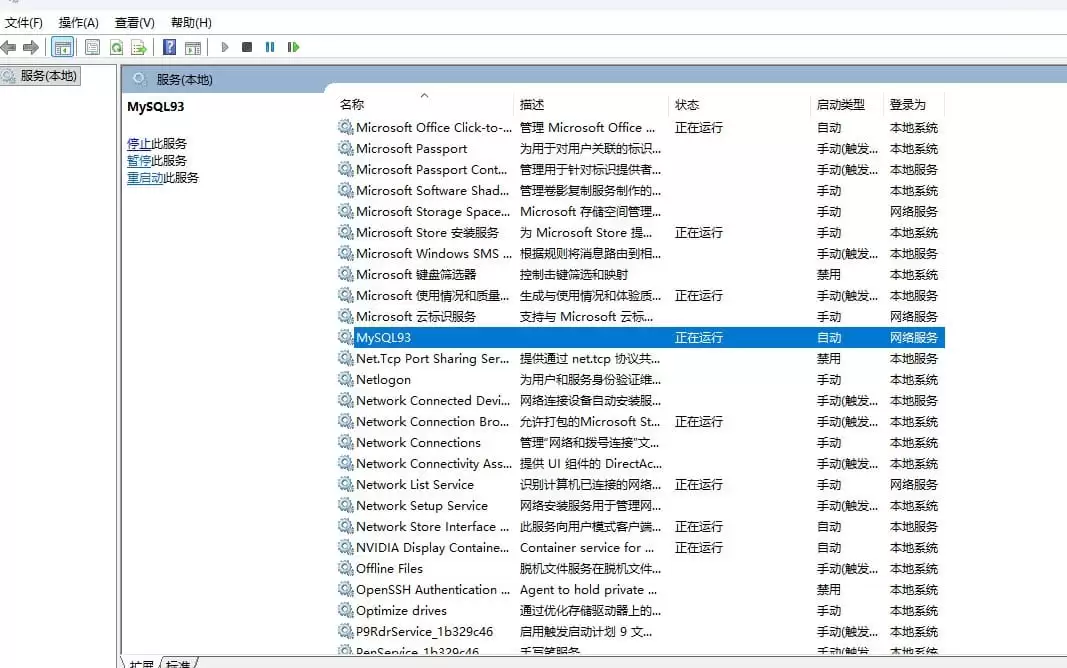Image resolution: width=1067 pixels, height=668 pixels.
Task: Click the Restart Service icon
Action: coord(293,47)
